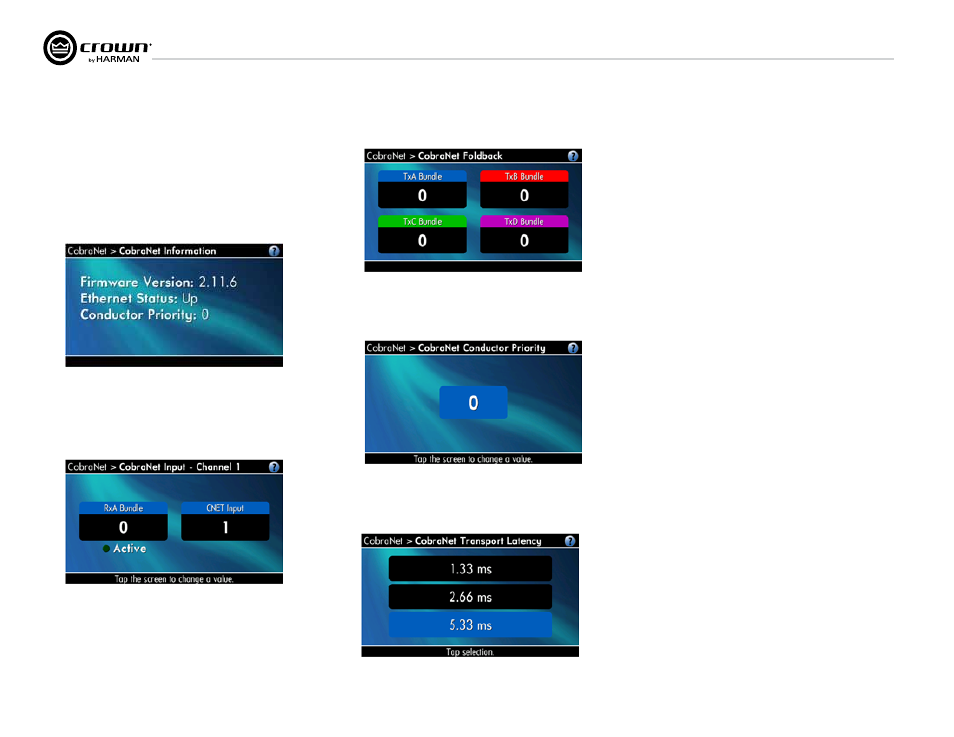Click the Ethernet Status: Up text
Screen dimensions: 954x737
click(139, 298)
